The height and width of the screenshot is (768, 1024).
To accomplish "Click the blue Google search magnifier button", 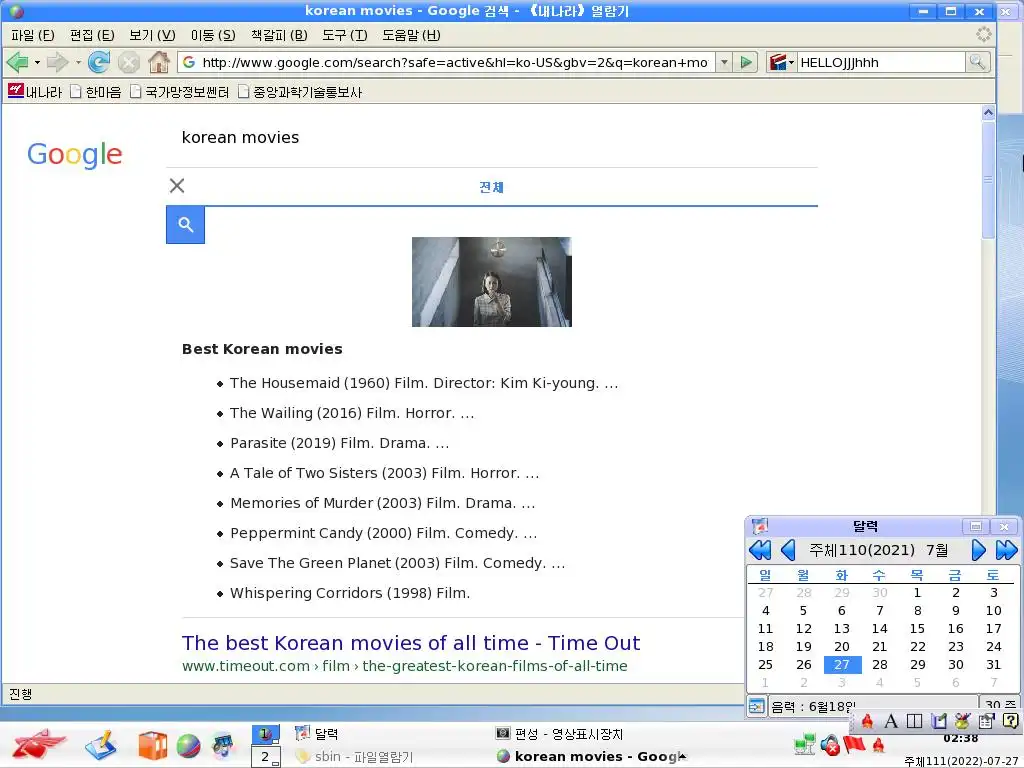I will [185, 225].
